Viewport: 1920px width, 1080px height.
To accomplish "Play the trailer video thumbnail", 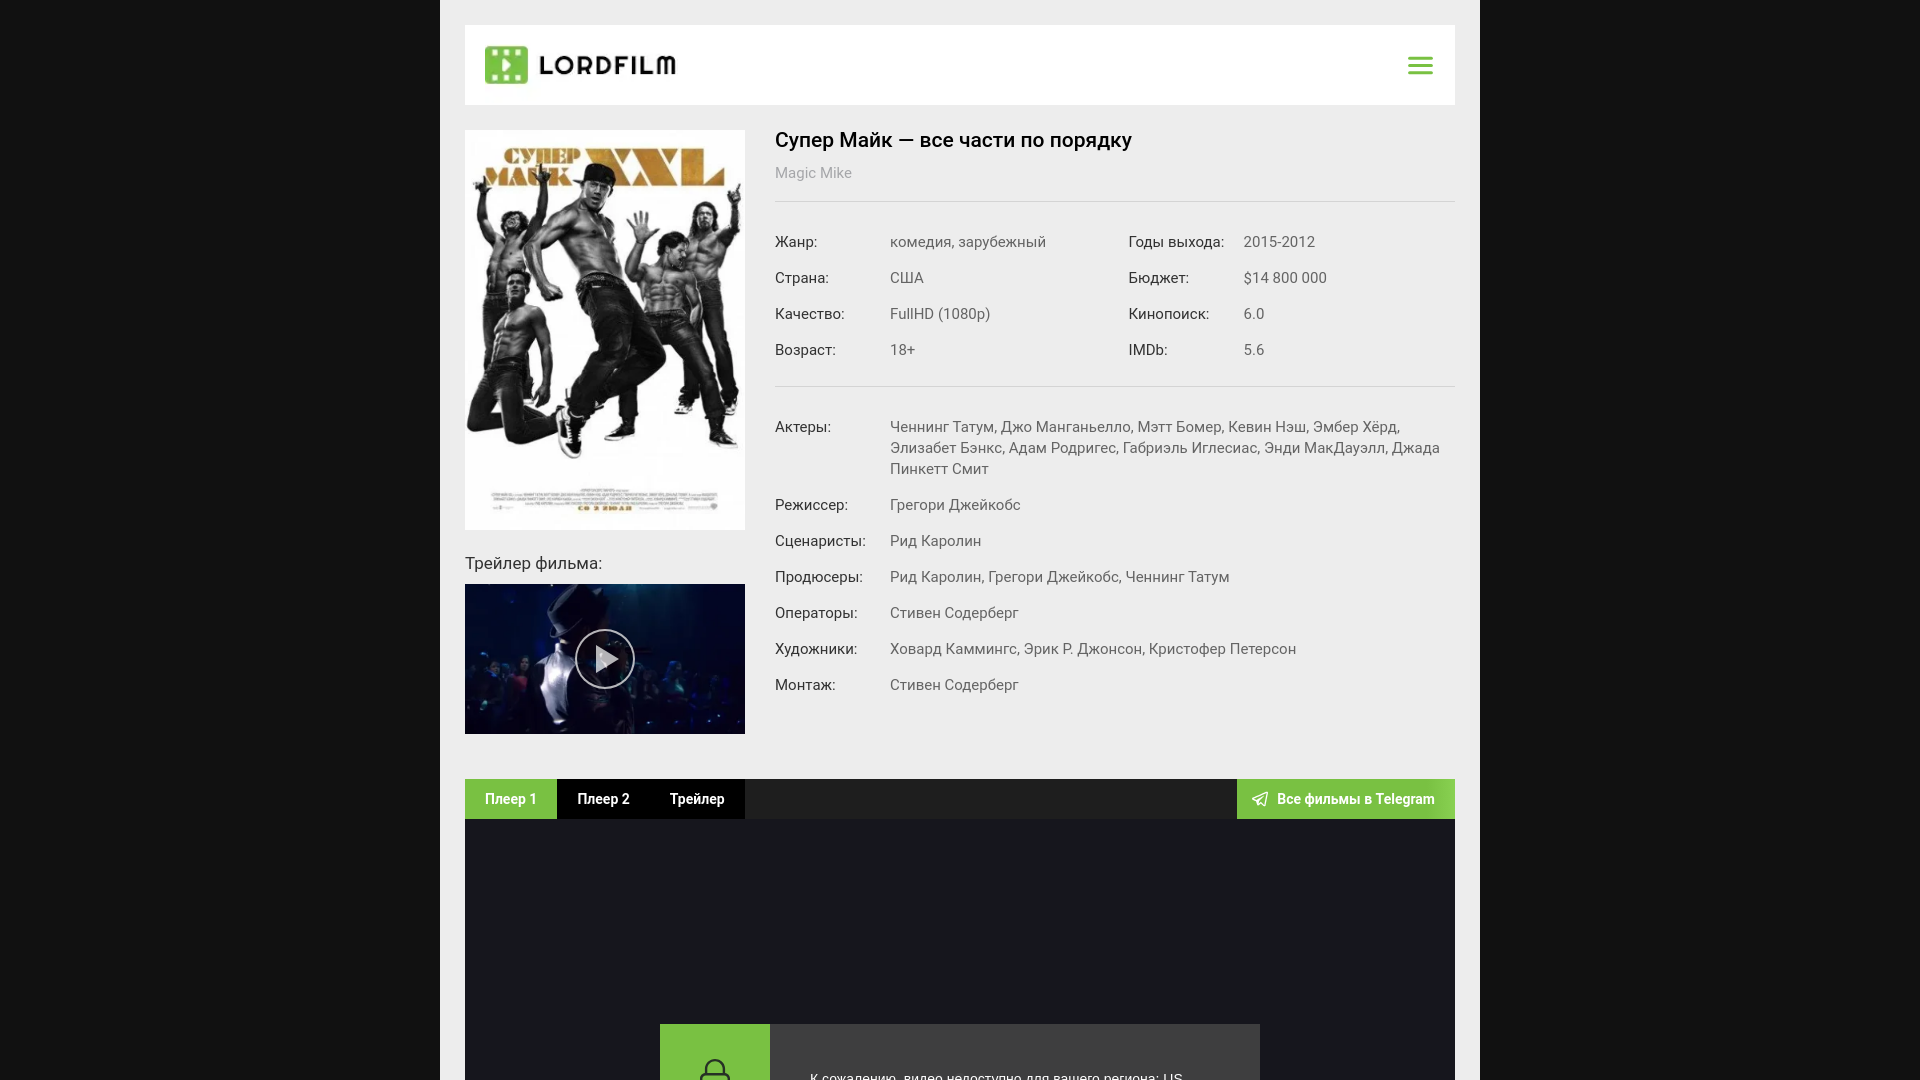I will tap(605, 659).
